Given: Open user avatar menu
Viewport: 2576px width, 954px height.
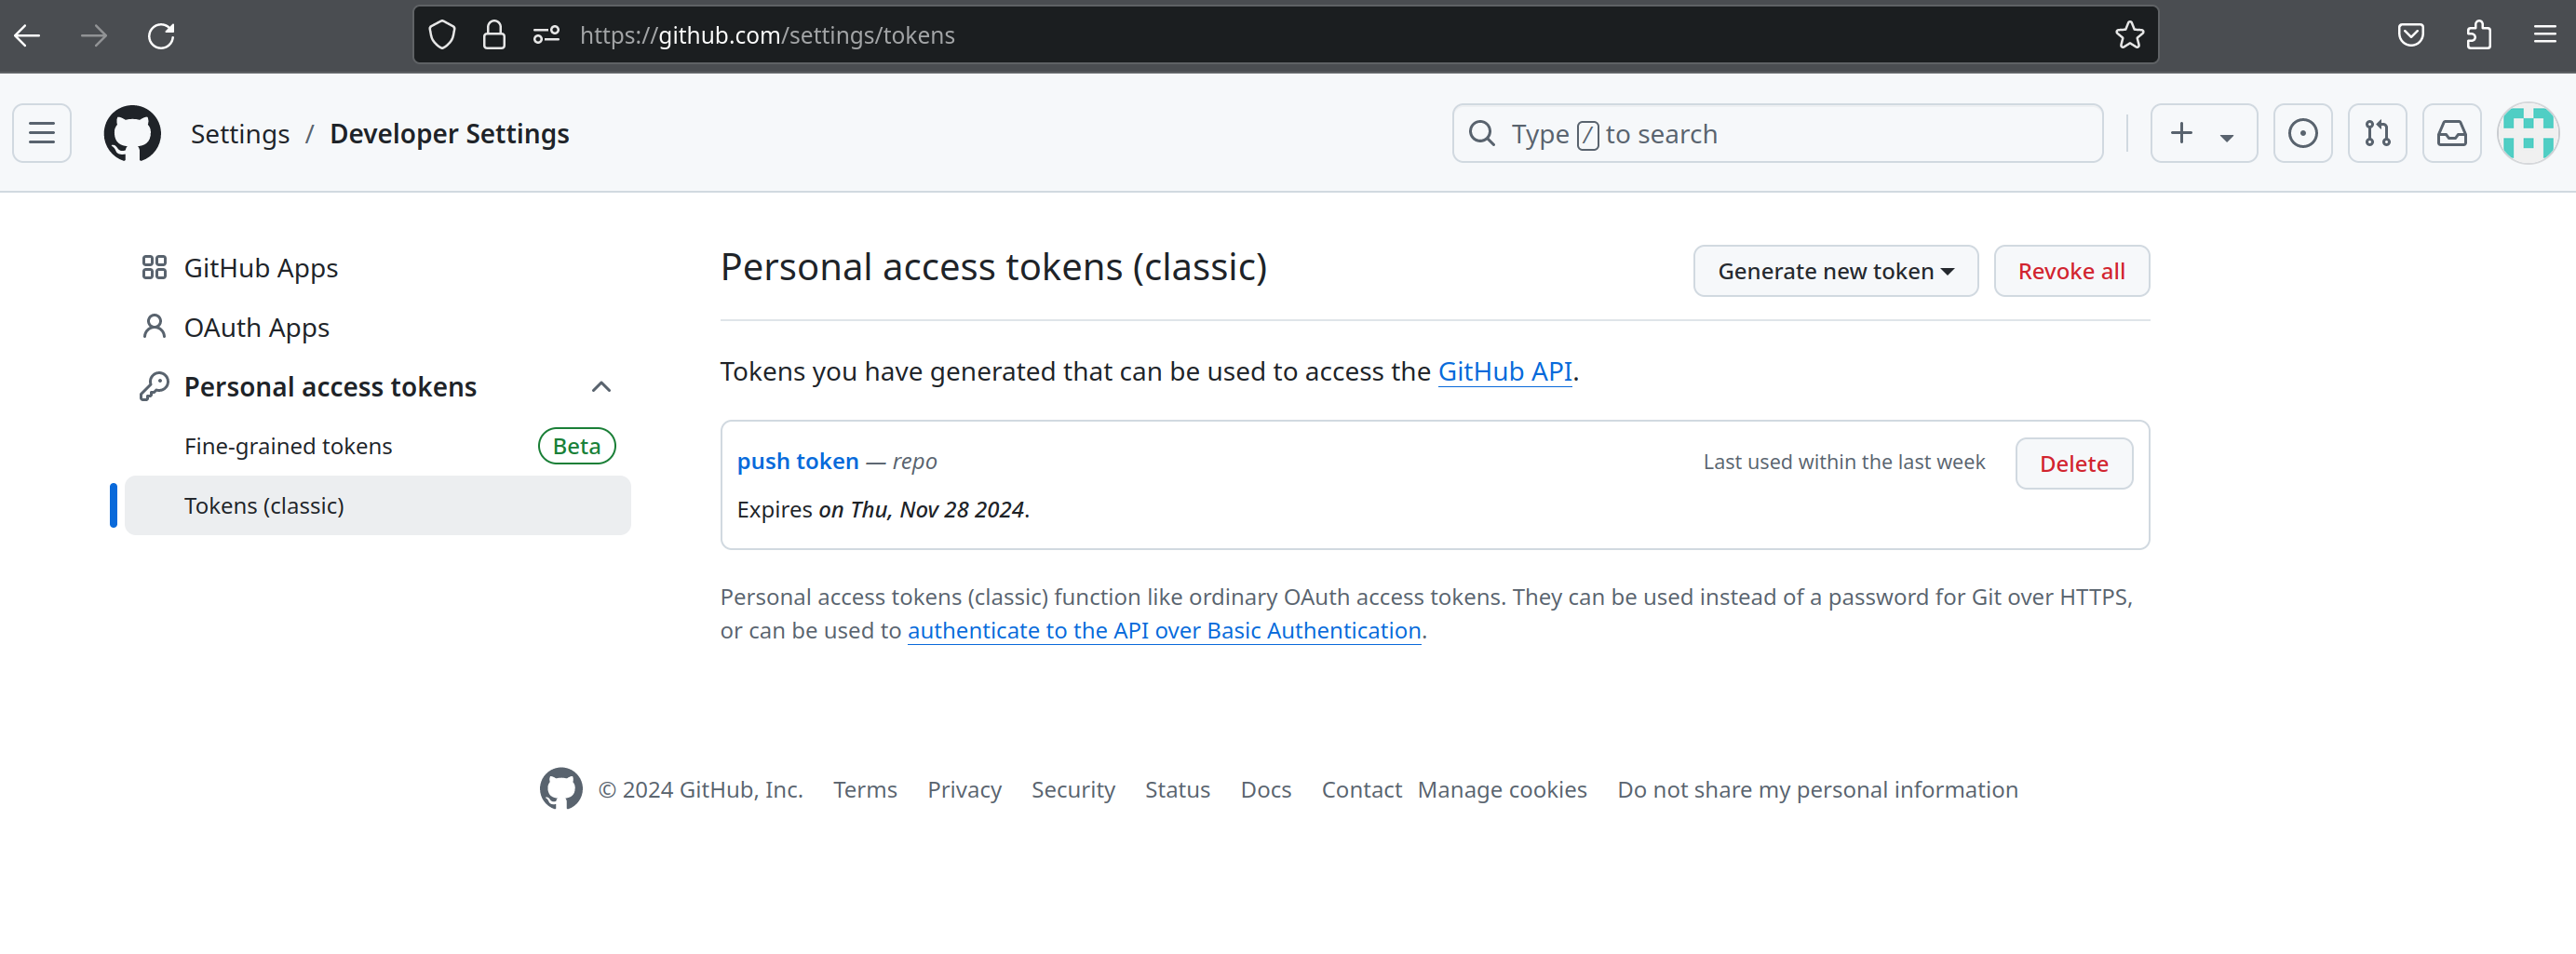Looking at the screenshot, I should click(2527, 133).
